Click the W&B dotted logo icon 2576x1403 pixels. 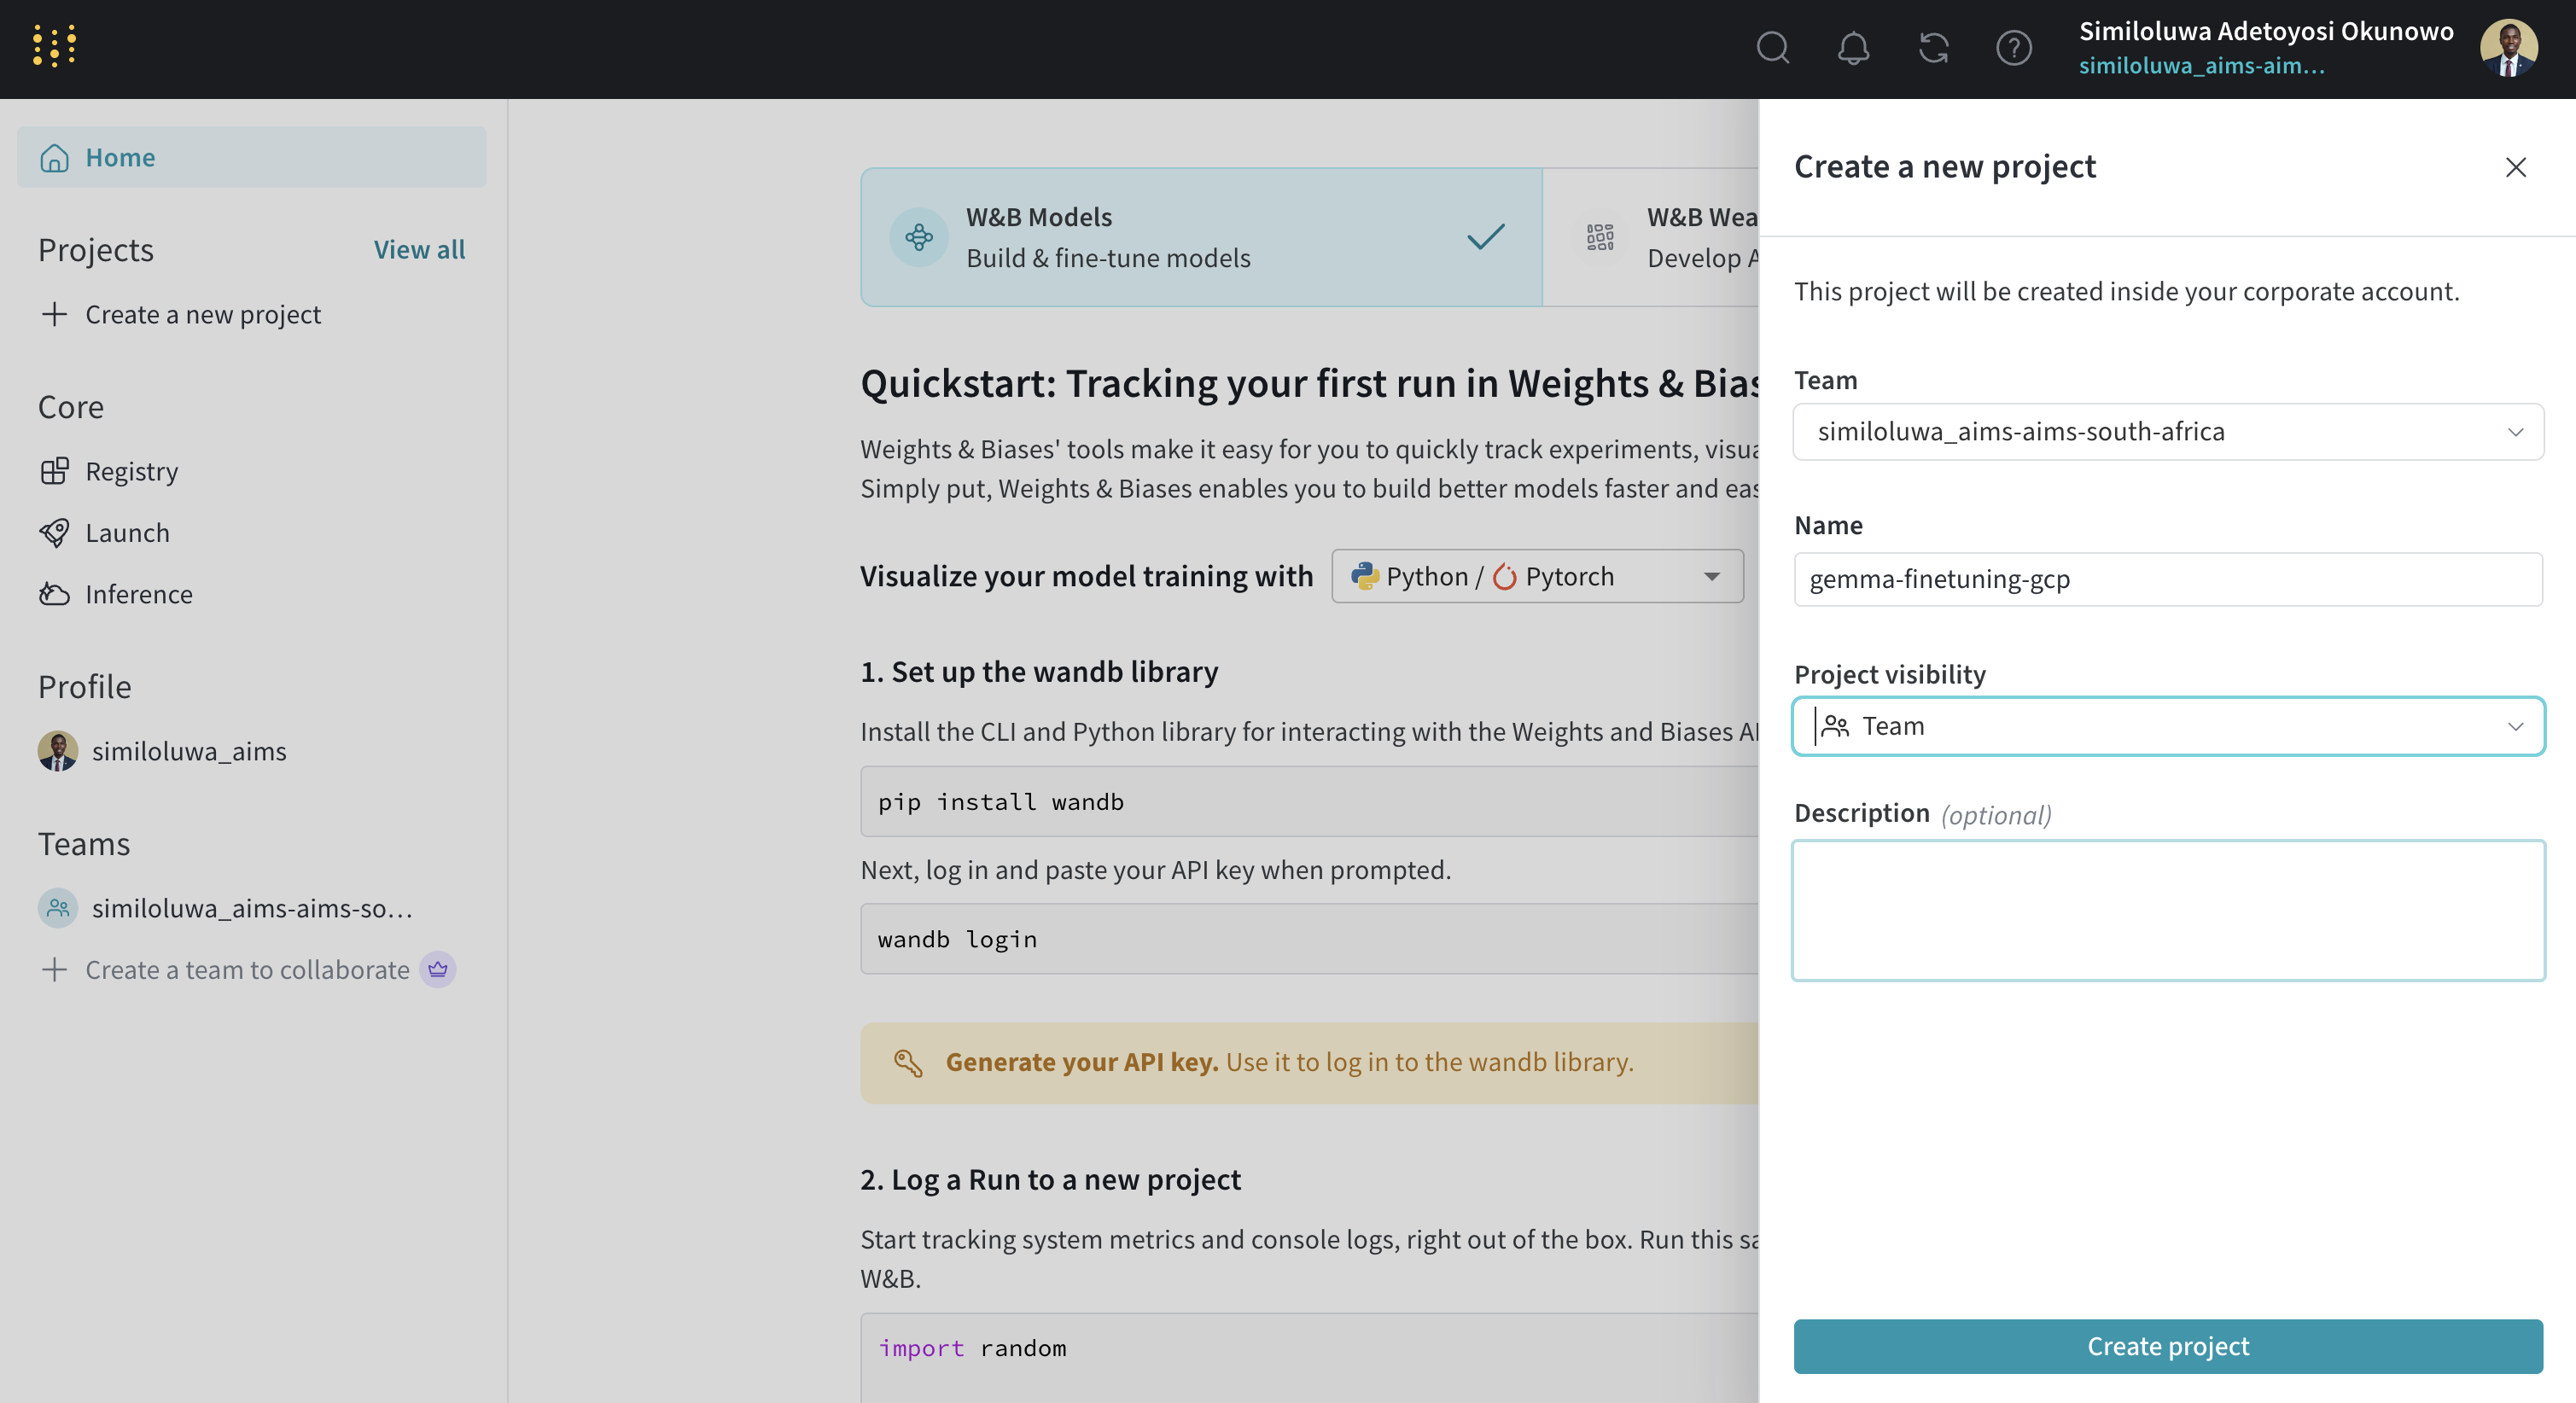(54, 47)
